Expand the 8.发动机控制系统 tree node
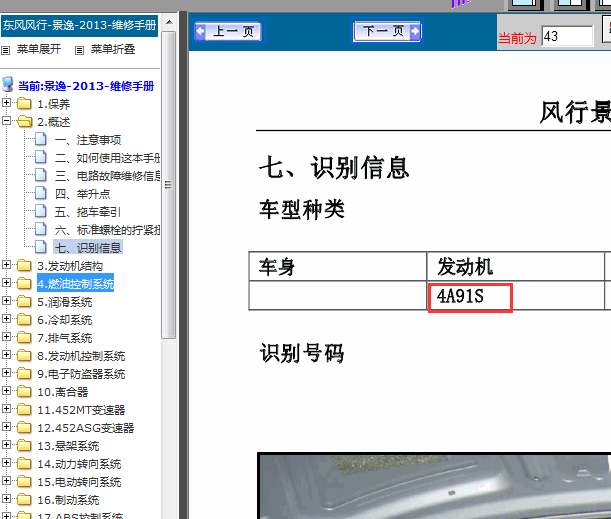611x519 pixels. pyautogui.click(x=6, y=354)
